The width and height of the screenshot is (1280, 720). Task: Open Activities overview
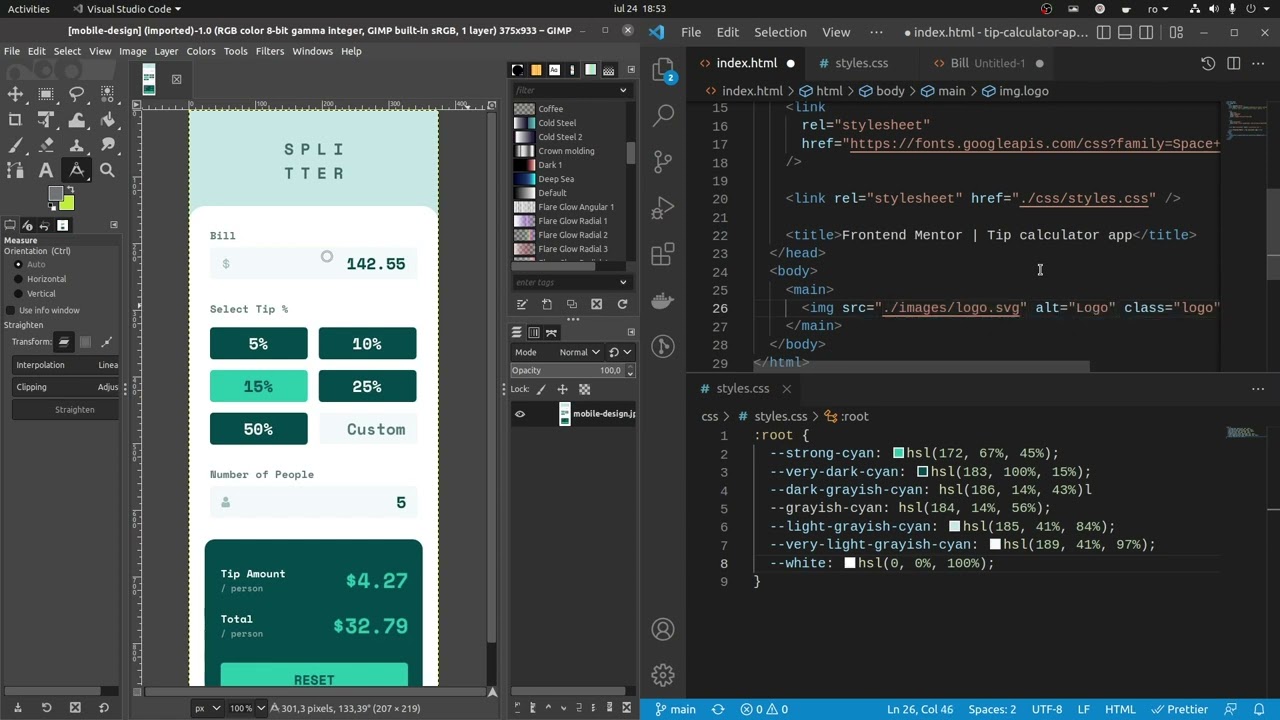pyautogui.click(x=28, y=9)
